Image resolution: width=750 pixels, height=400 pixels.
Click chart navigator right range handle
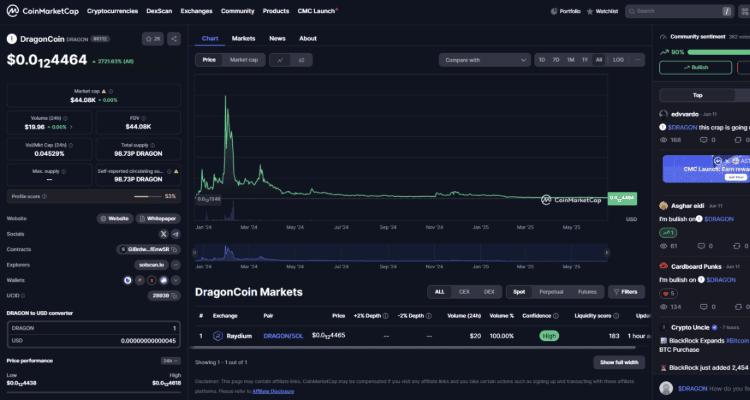(x=607, y=253)
